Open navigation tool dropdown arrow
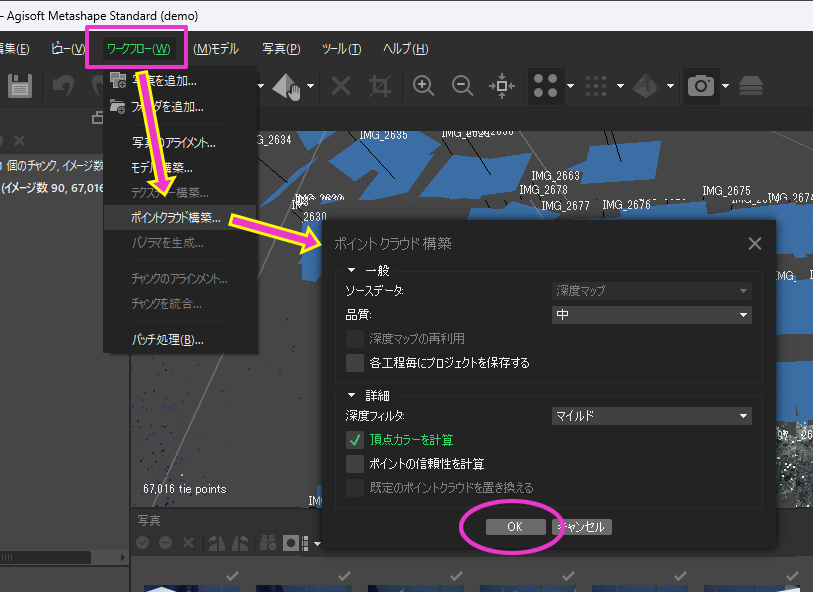The image size is (813, 592). point(310,86)
